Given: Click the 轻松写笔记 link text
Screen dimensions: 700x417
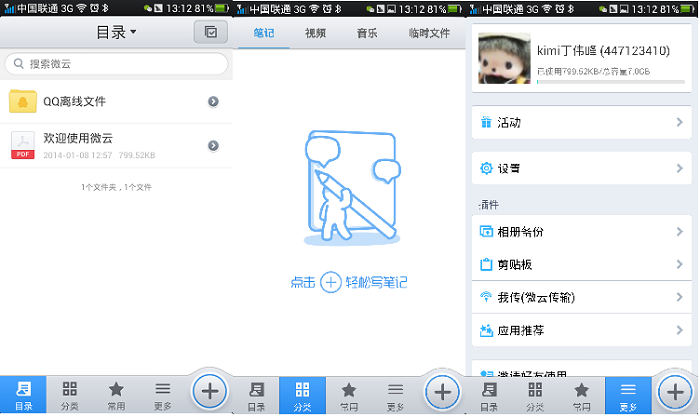Looking at the screenshot, I should (376, 282).
